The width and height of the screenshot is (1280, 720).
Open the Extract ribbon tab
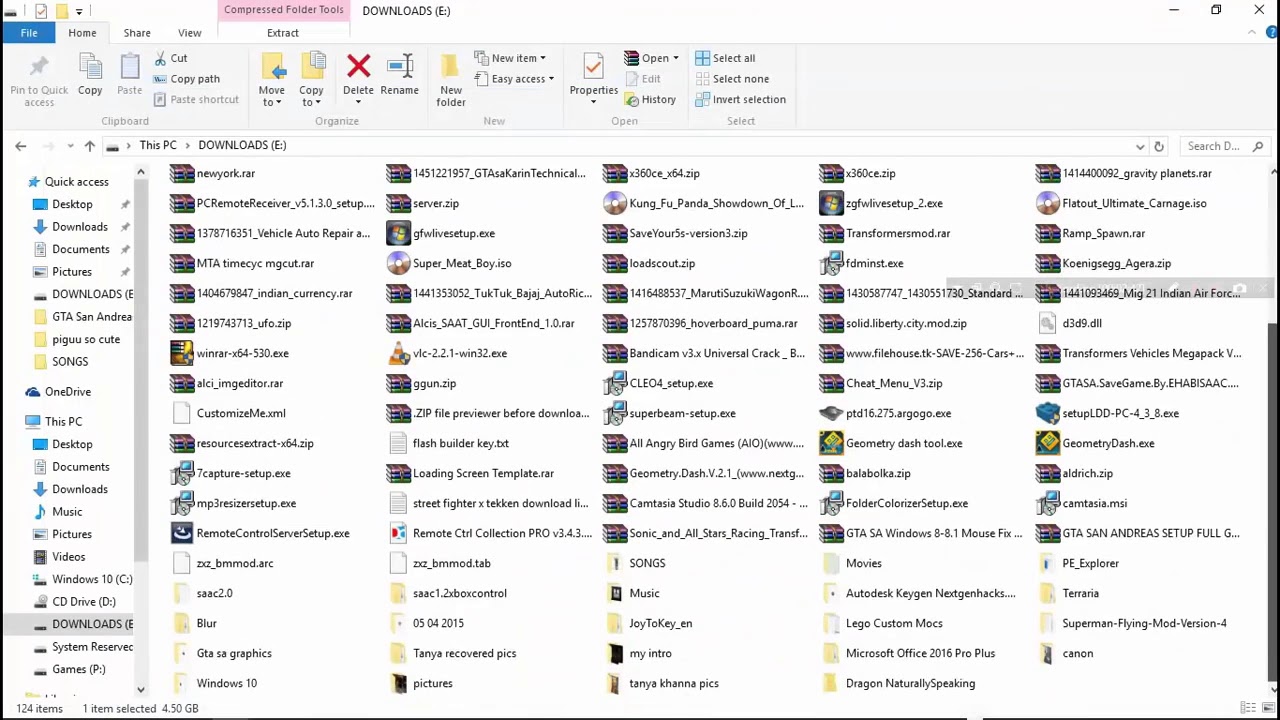(x=283, y=33)
